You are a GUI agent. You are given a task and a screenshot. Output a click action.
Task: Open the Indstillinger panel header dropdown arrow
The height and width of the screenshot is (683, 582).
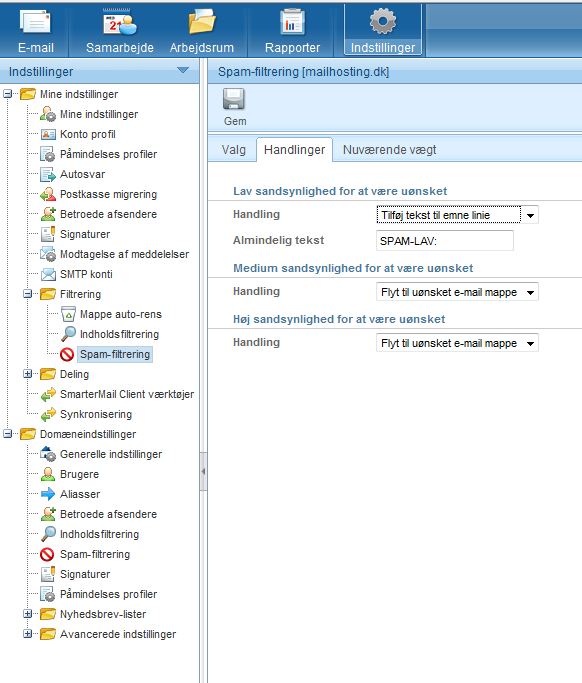click(183, 70)
